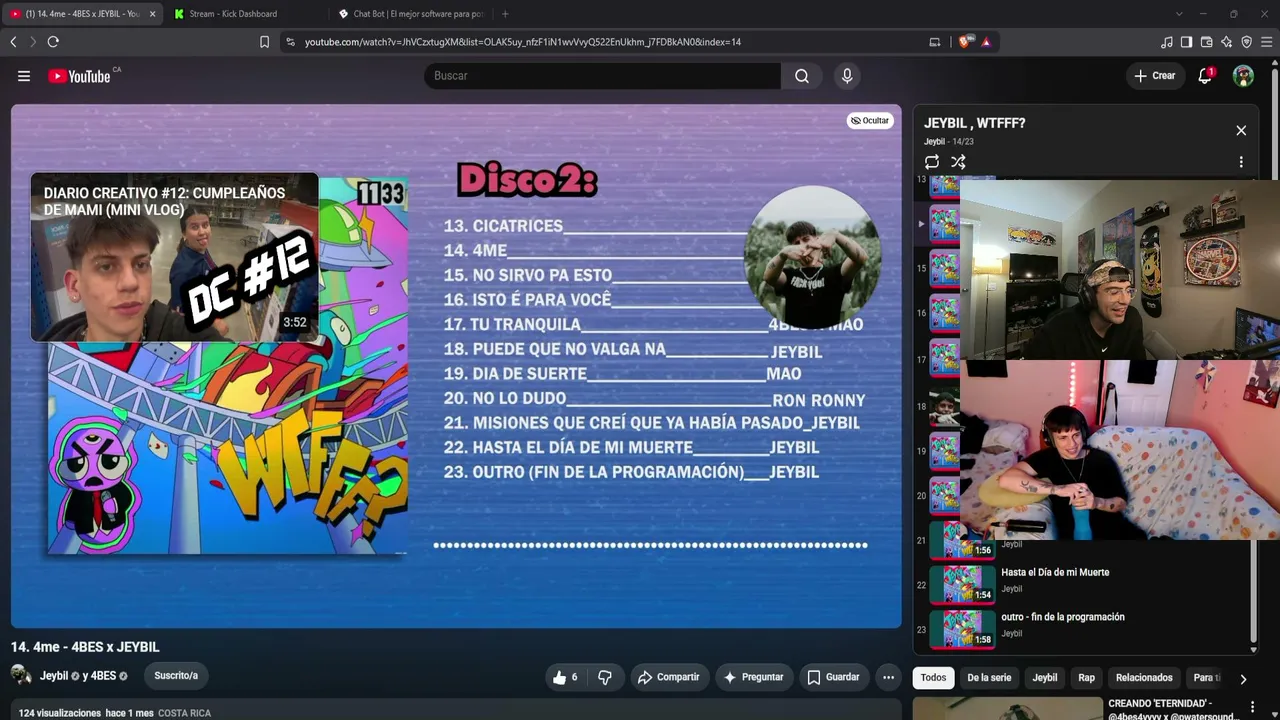Open the Brave Rewards triangle icon
Image resolution: width=1280 pixels, height=720 pixels.
[x=986, y=42]
